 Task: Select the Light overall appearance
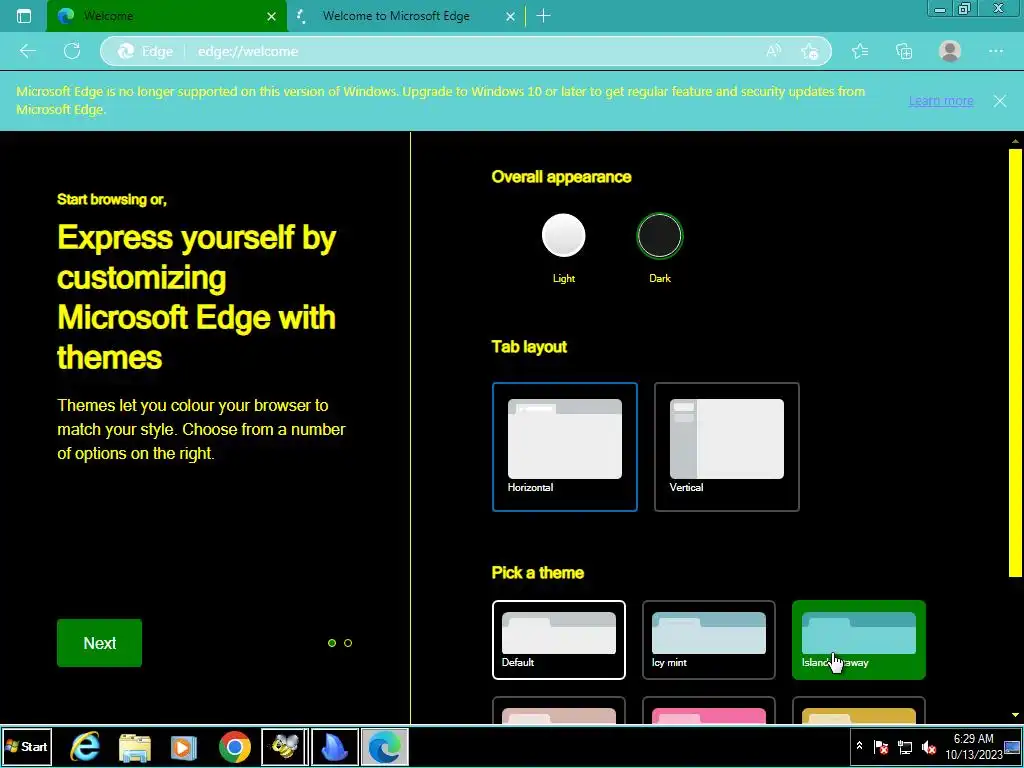tap(564, 236)
